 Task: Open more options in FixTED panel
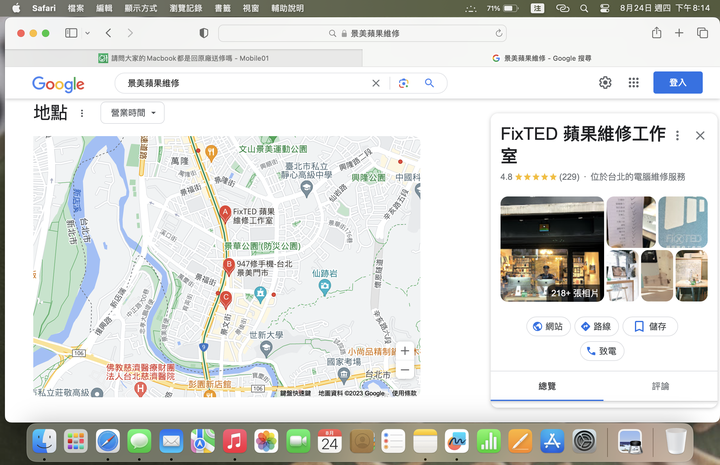point(677,135)
